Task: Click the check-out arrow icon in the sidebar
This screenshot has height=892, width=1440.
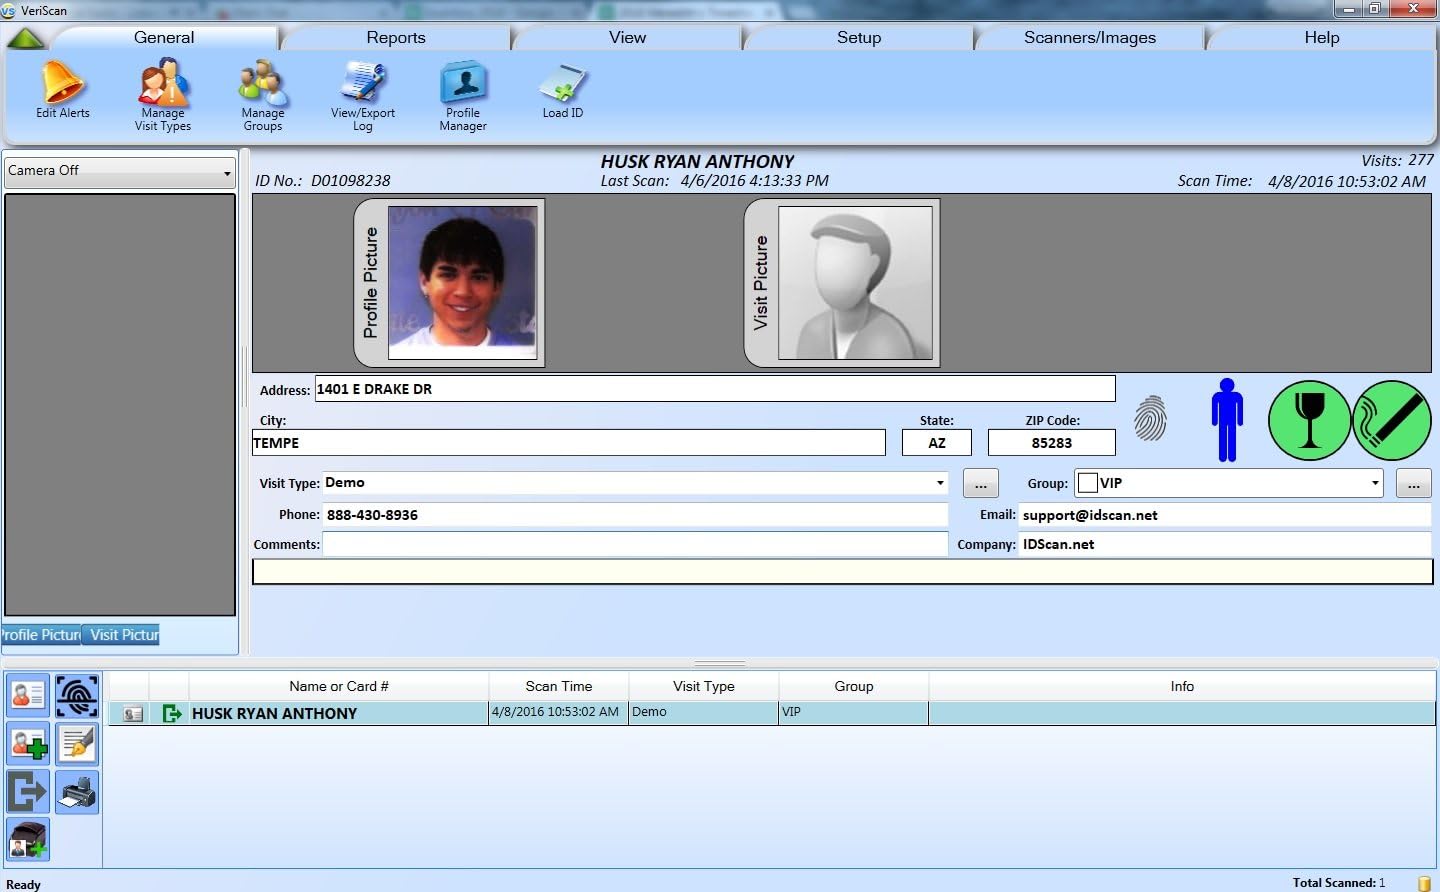Action: click(x=27, y=791)
